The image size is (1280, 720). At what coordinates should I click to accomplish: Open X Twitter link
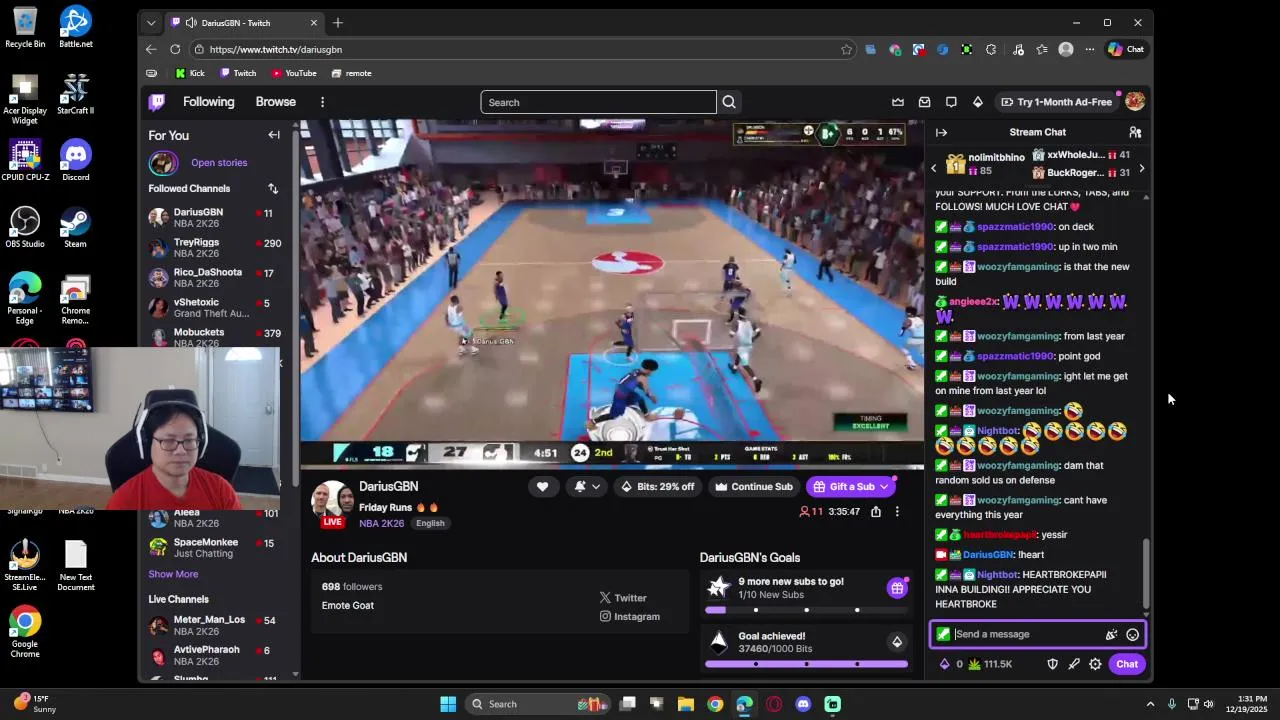pyautogui.click(x=623, y=598)
